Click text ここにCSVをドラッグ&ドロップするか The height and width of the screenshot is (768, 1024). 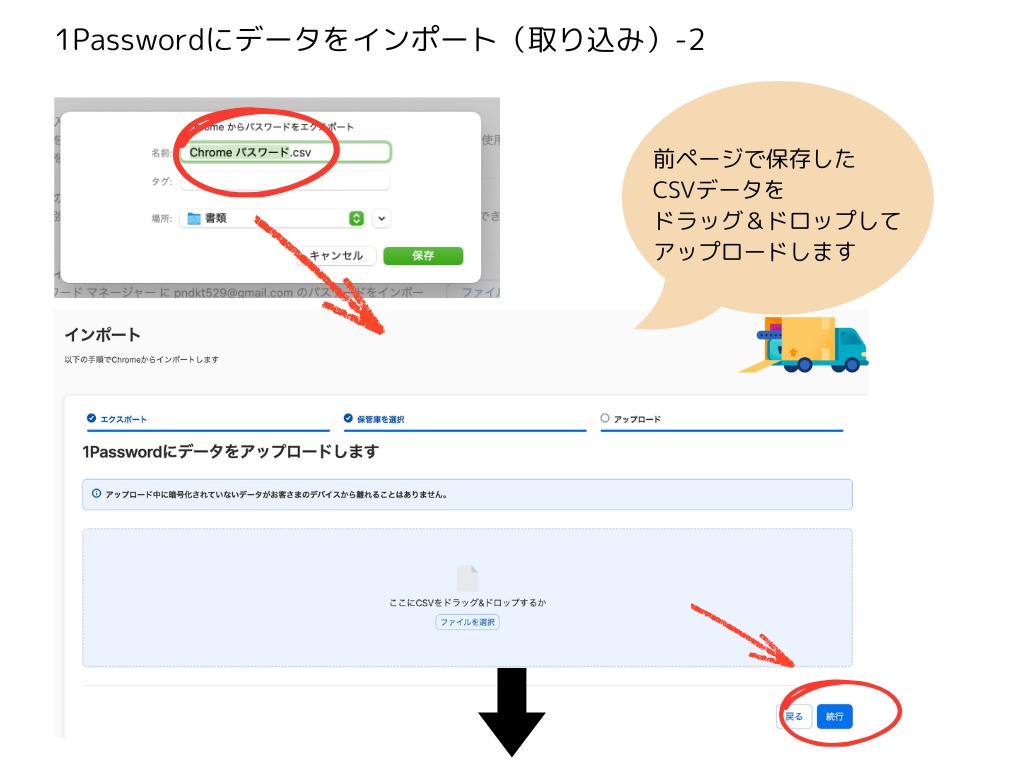468,603
